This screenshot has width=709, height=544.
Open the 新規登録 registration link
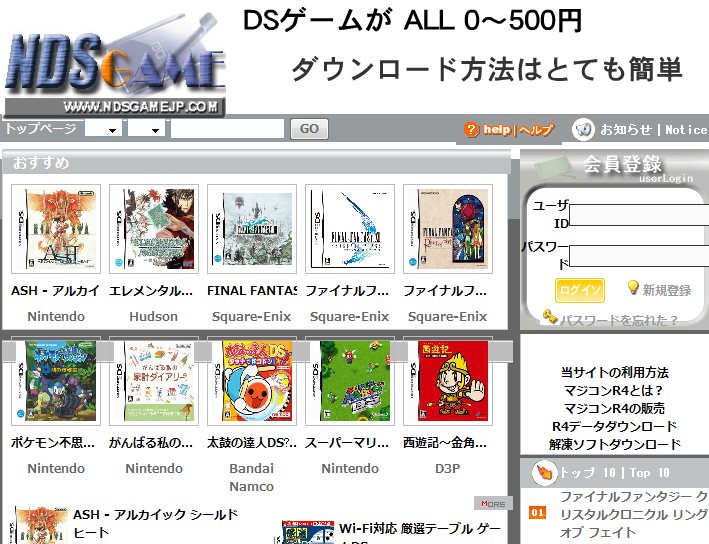point(667,290)
